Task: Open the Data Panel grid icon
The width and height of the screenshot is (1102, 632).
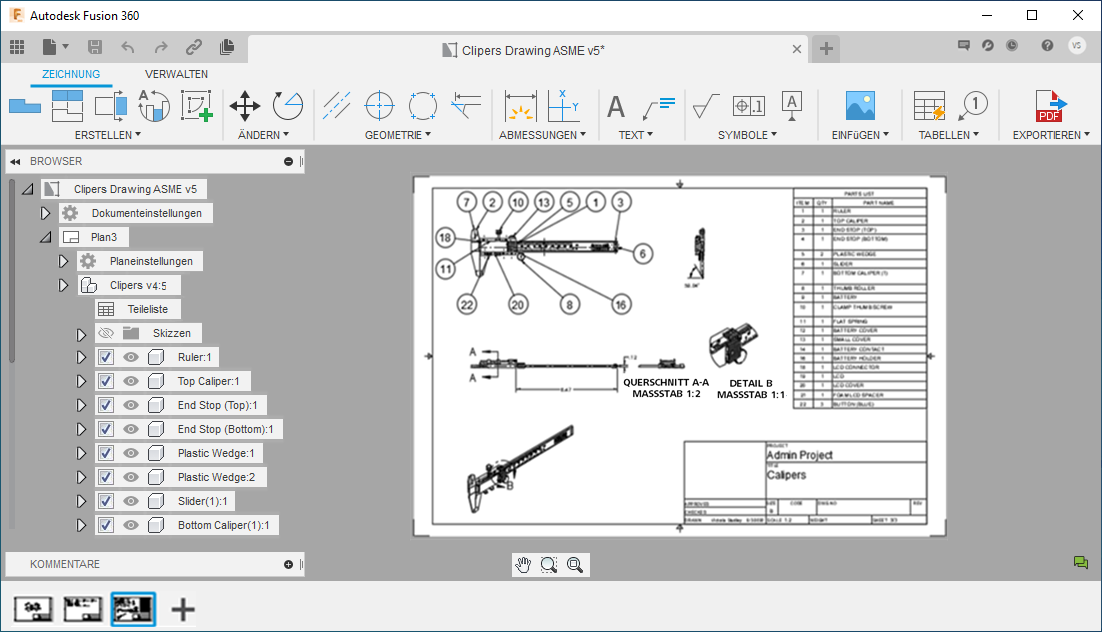Action: [17, 47]
